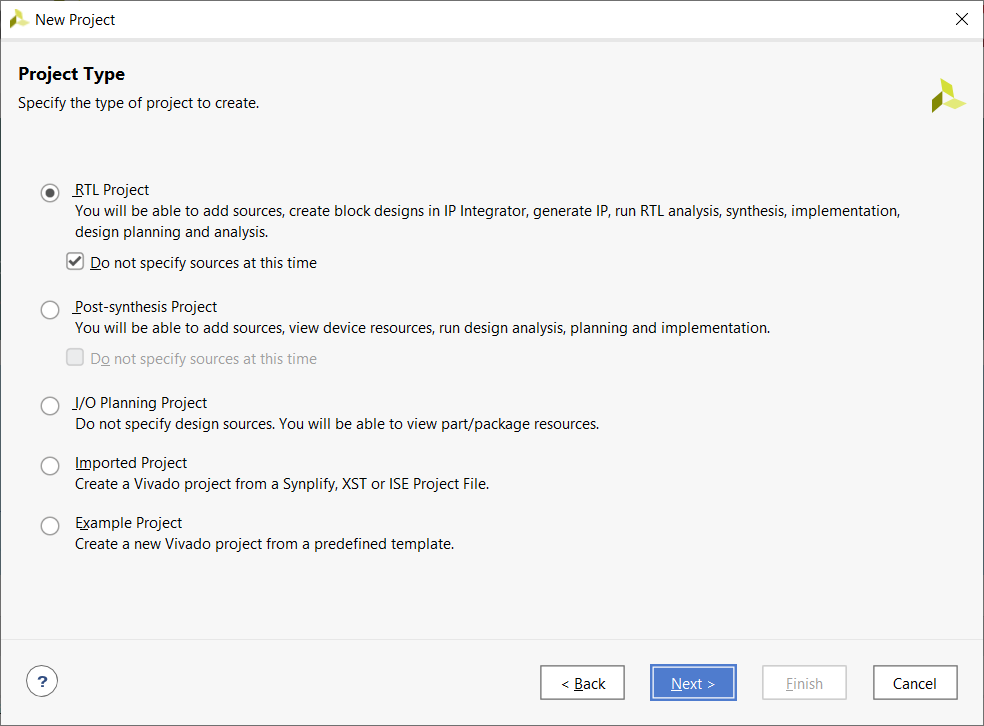Click the 'RTL Project' label text
The height and width of the screenshot is (726, 984).
(112, 190)
